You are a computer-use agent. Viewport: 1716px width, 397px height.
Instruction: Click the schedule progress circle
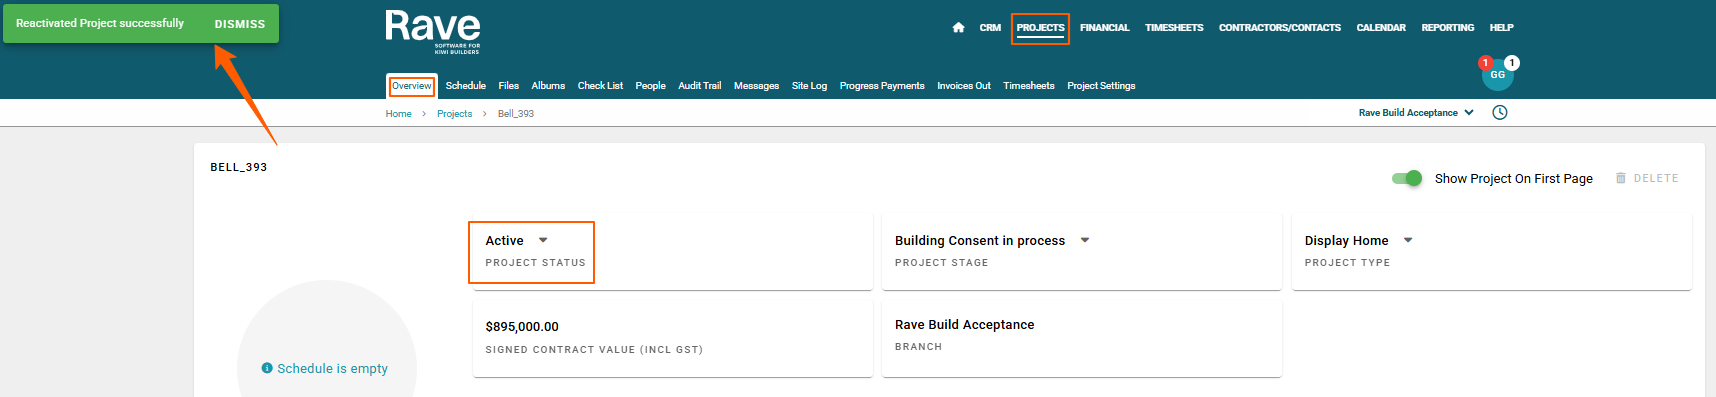click(x=327, y=339)
